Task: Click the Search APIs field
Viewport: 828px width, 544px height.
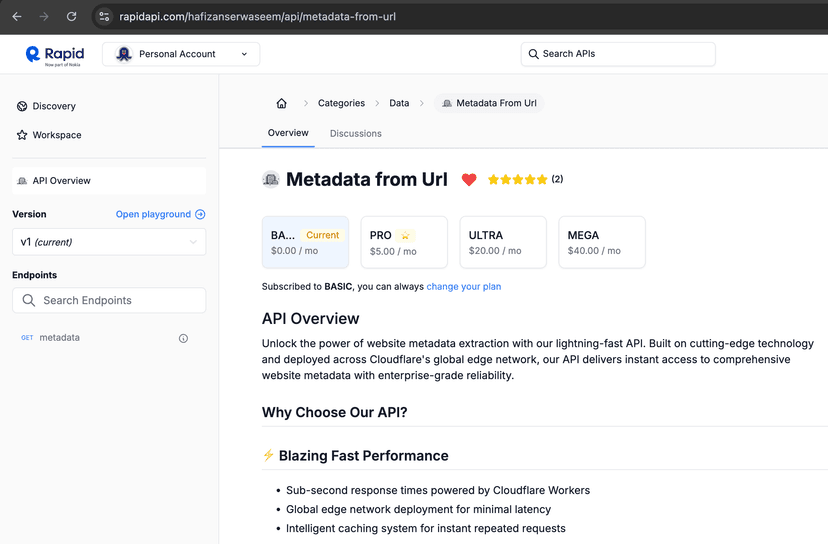Action: (x=618, y=54)
